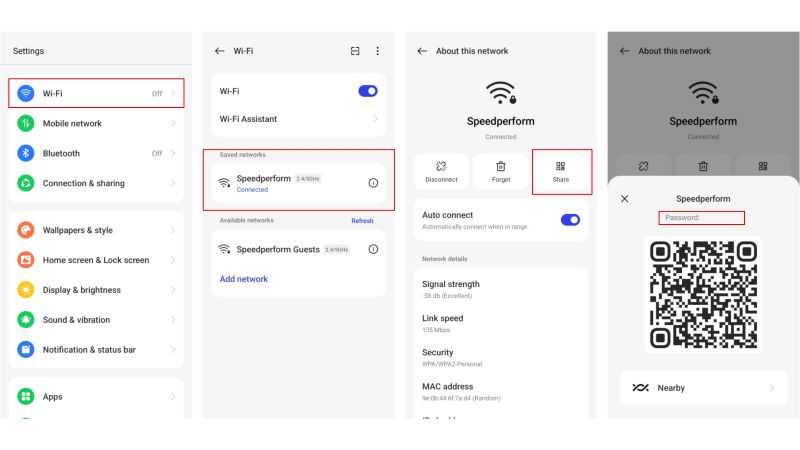
Task: Open Bluetooth settings row
Action: (x=96, y=153)
